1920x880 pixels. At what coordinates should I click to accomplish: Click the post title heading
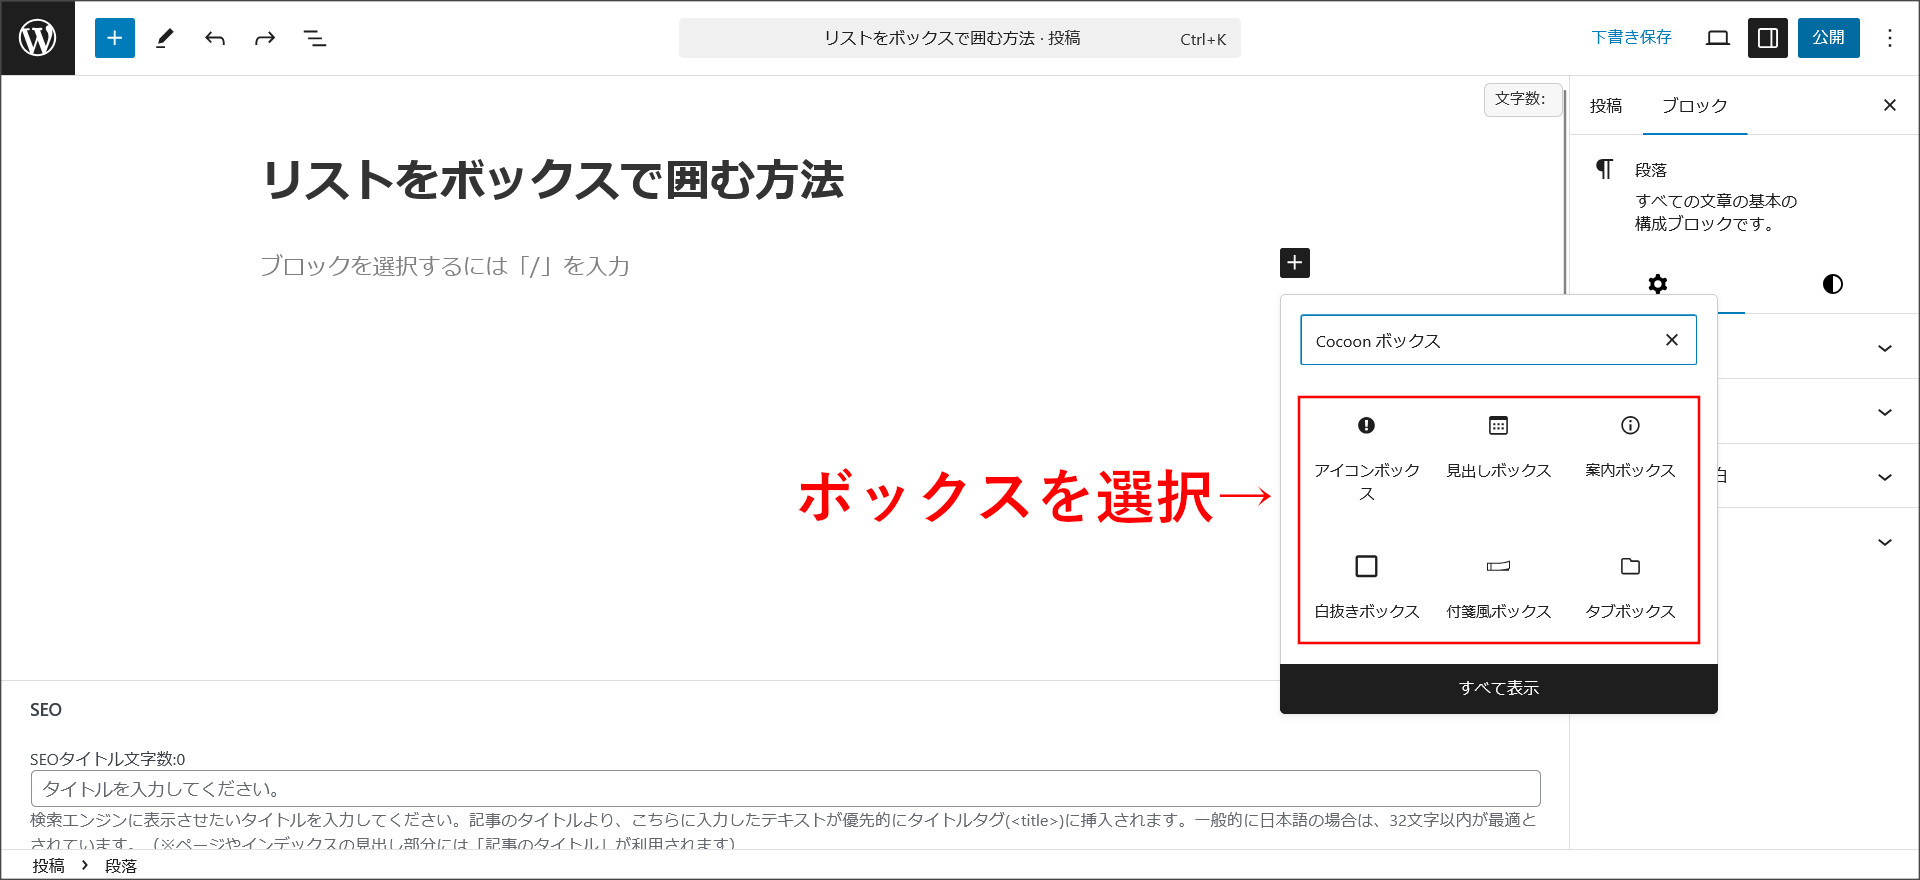coord(553,180)
